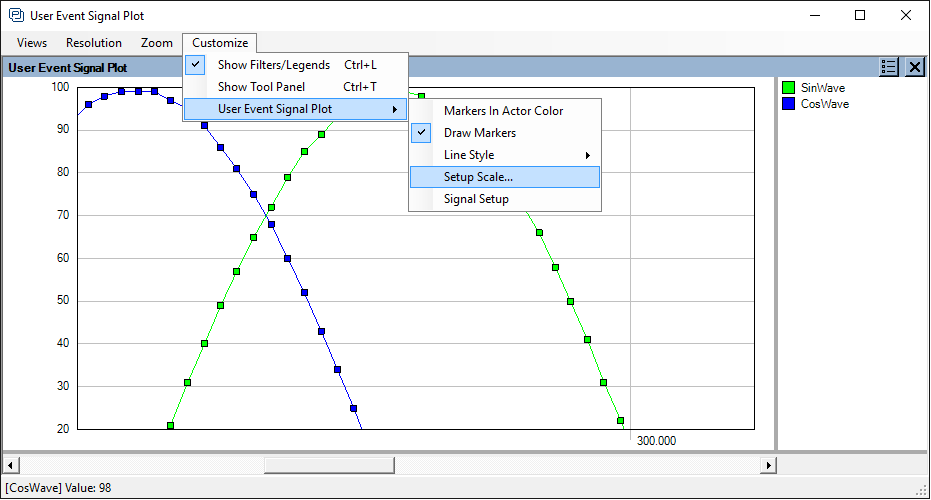The height and width of the screenshot is (500, 931).
Task: Close the Customize menu
Action: 220,43
